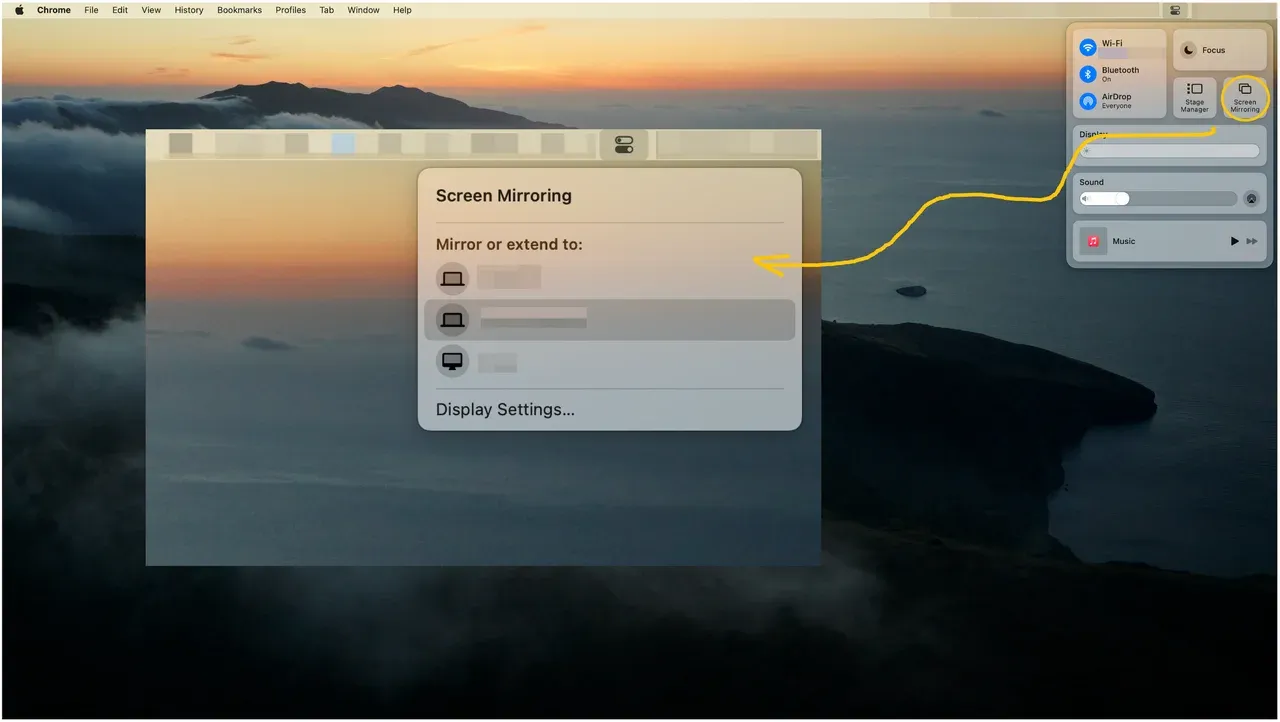The width and height of the screenshot is (1280, 722).
Task: Click the Music album artwork thumbnail
Action: point(1093,241)
